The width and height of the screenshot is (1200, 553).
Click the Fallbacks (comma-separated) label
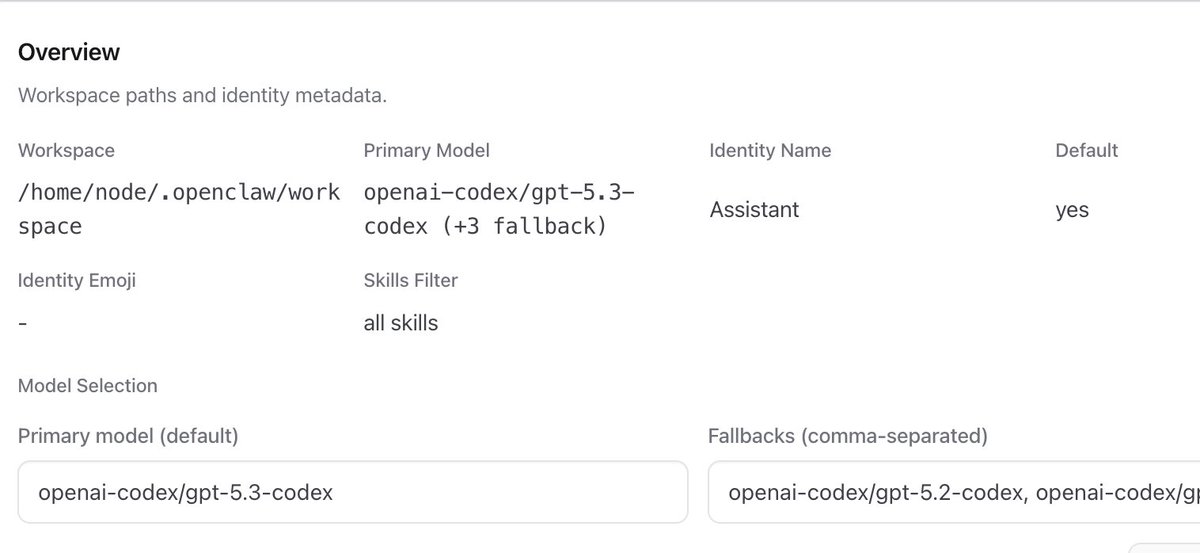coord(848,436)
